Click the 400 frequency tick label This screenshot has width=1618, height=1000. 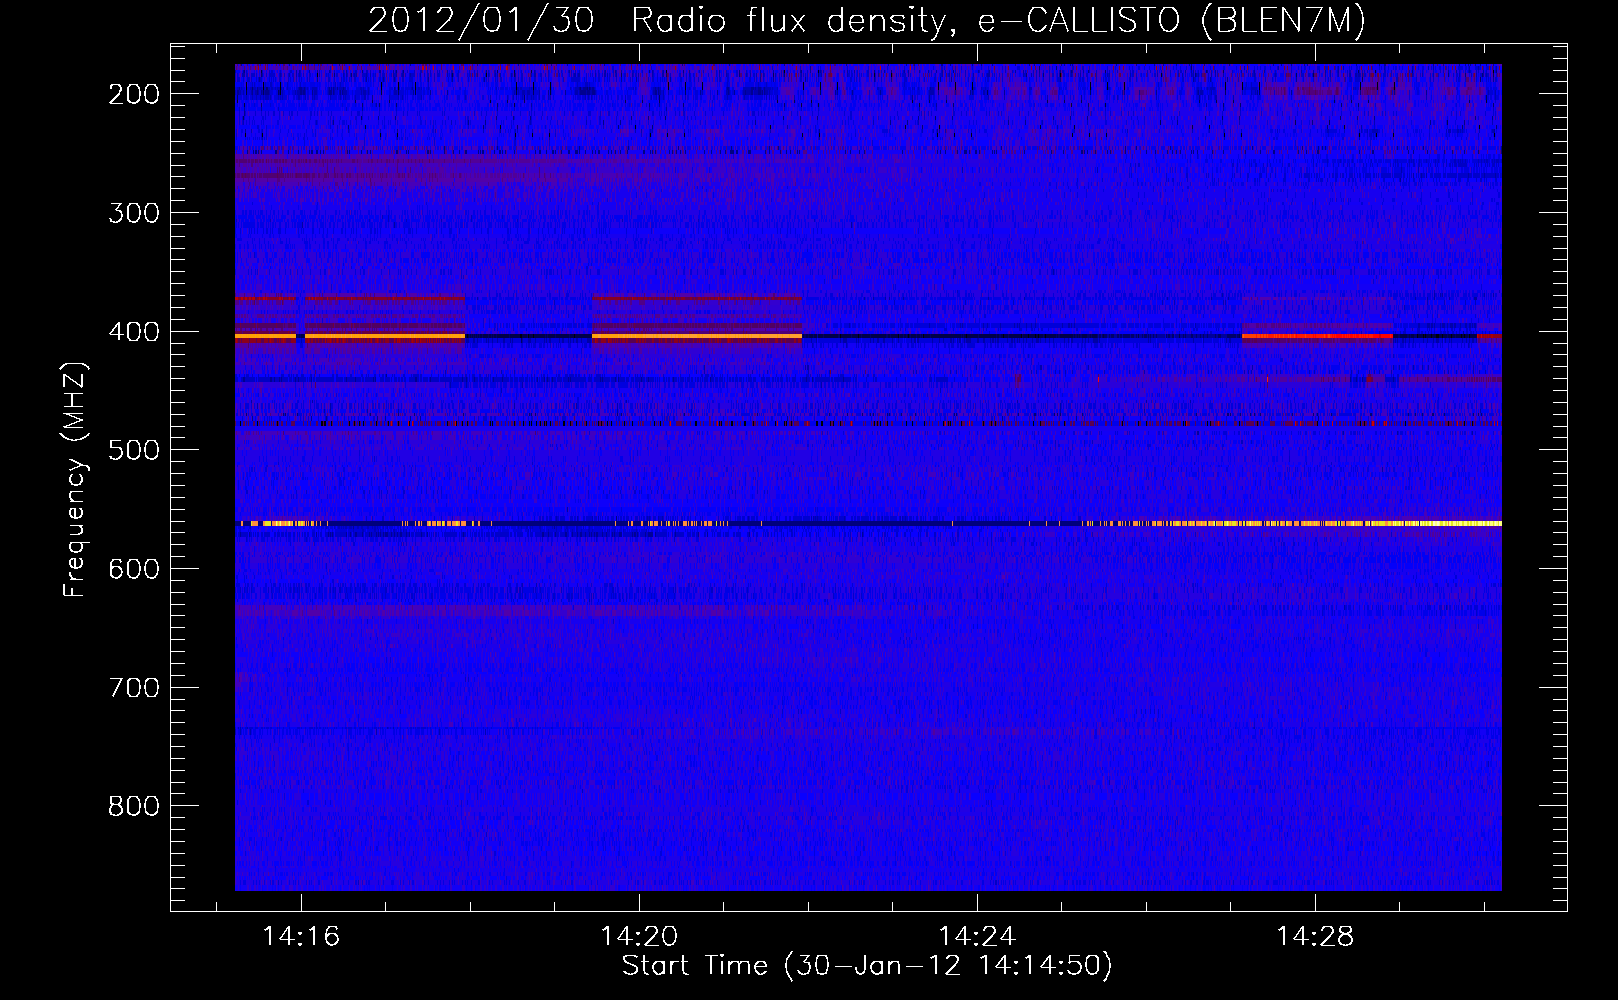click(134, 332)
